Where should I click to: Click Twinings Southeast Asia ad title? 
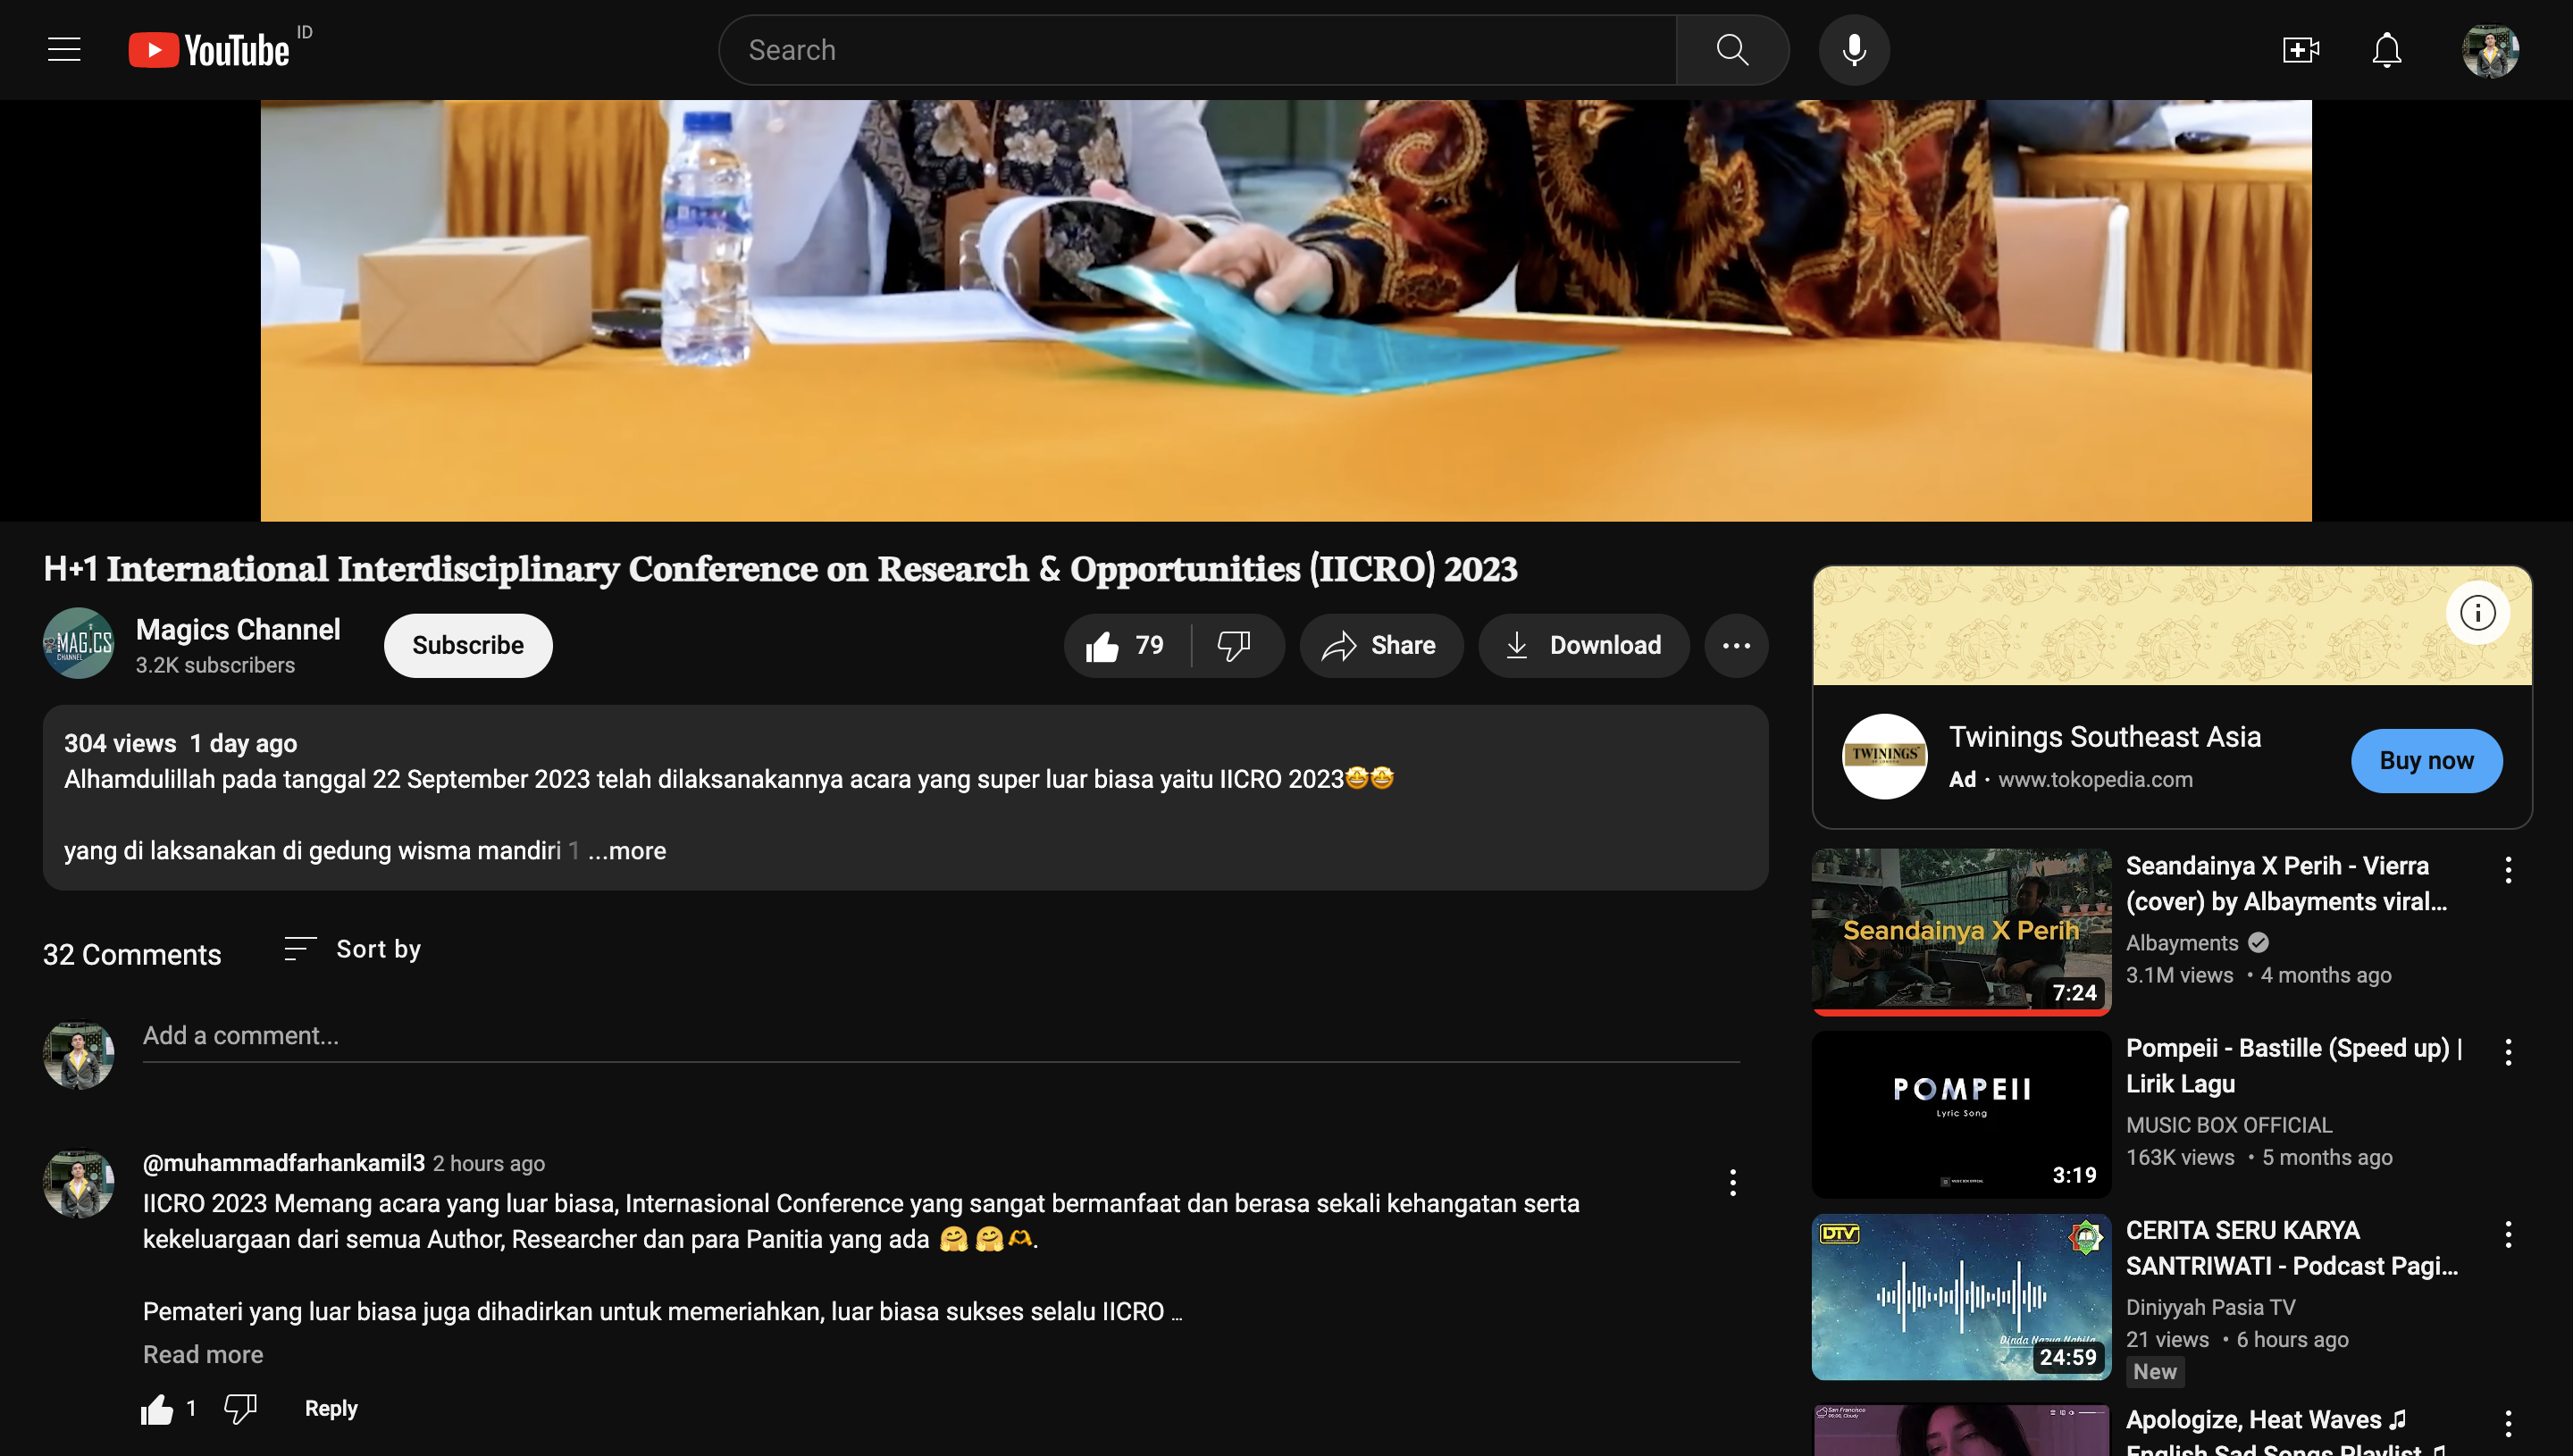pos(2104,737)
